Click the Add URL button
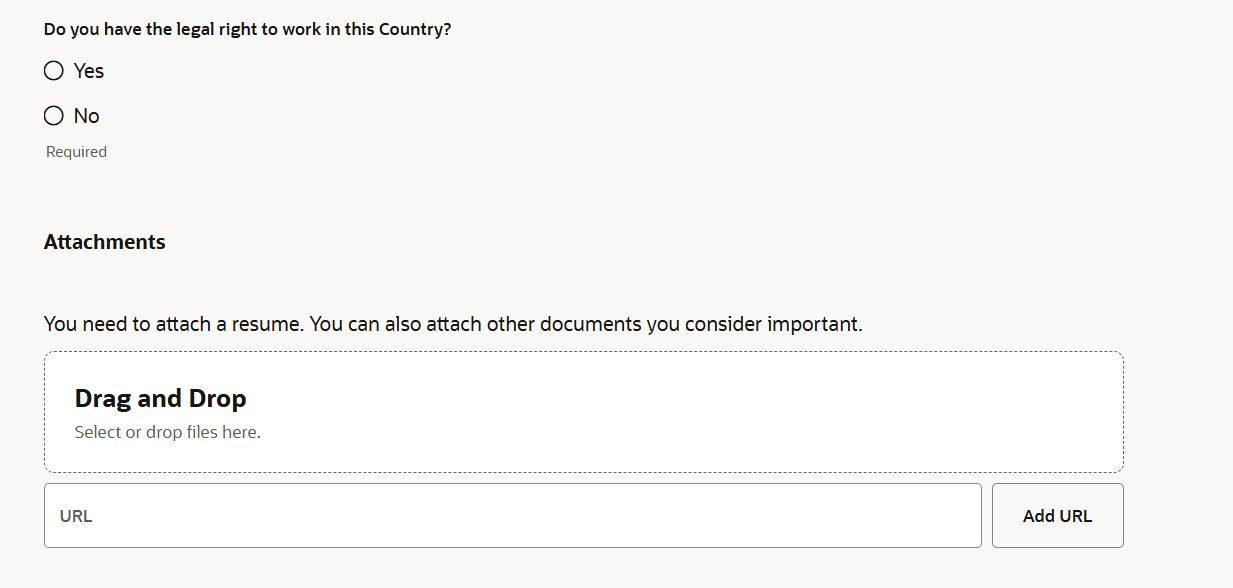The width and height of the screenshot is (1233, 588). pyautogui.click(x=1057, y=515)
